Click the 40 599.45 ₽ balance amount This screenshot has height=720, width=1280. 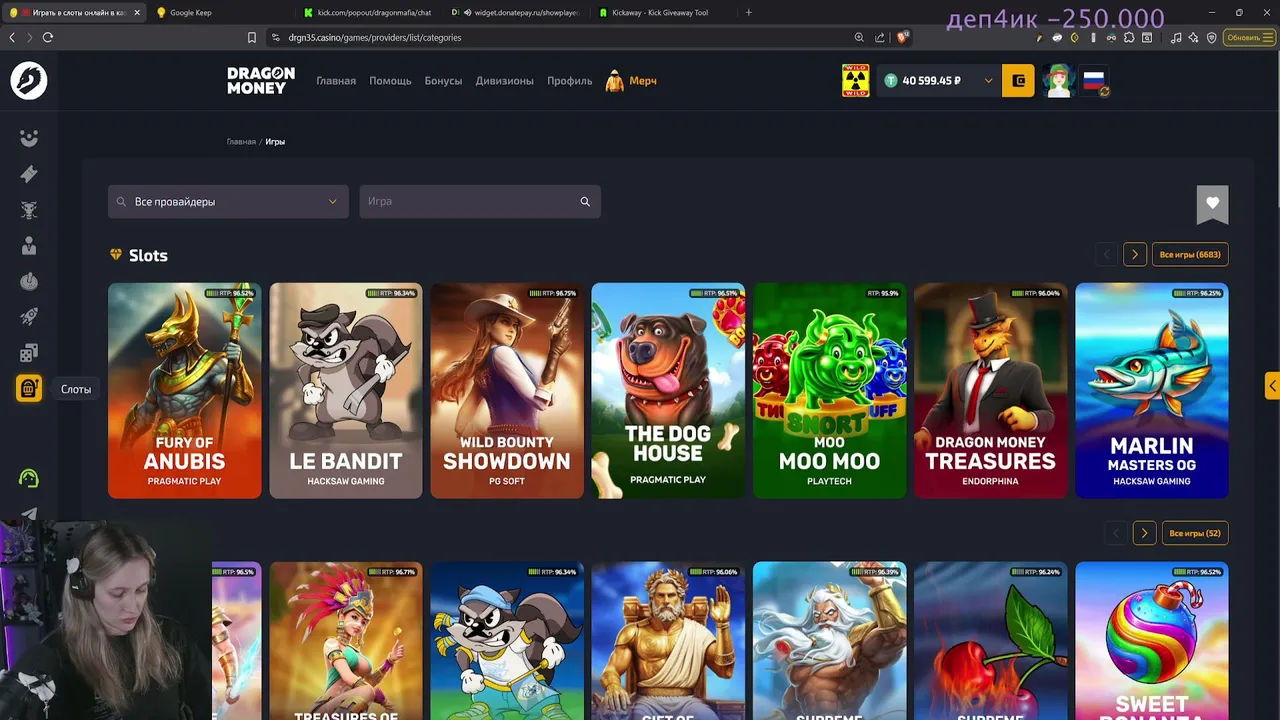[x=931, y=81]
